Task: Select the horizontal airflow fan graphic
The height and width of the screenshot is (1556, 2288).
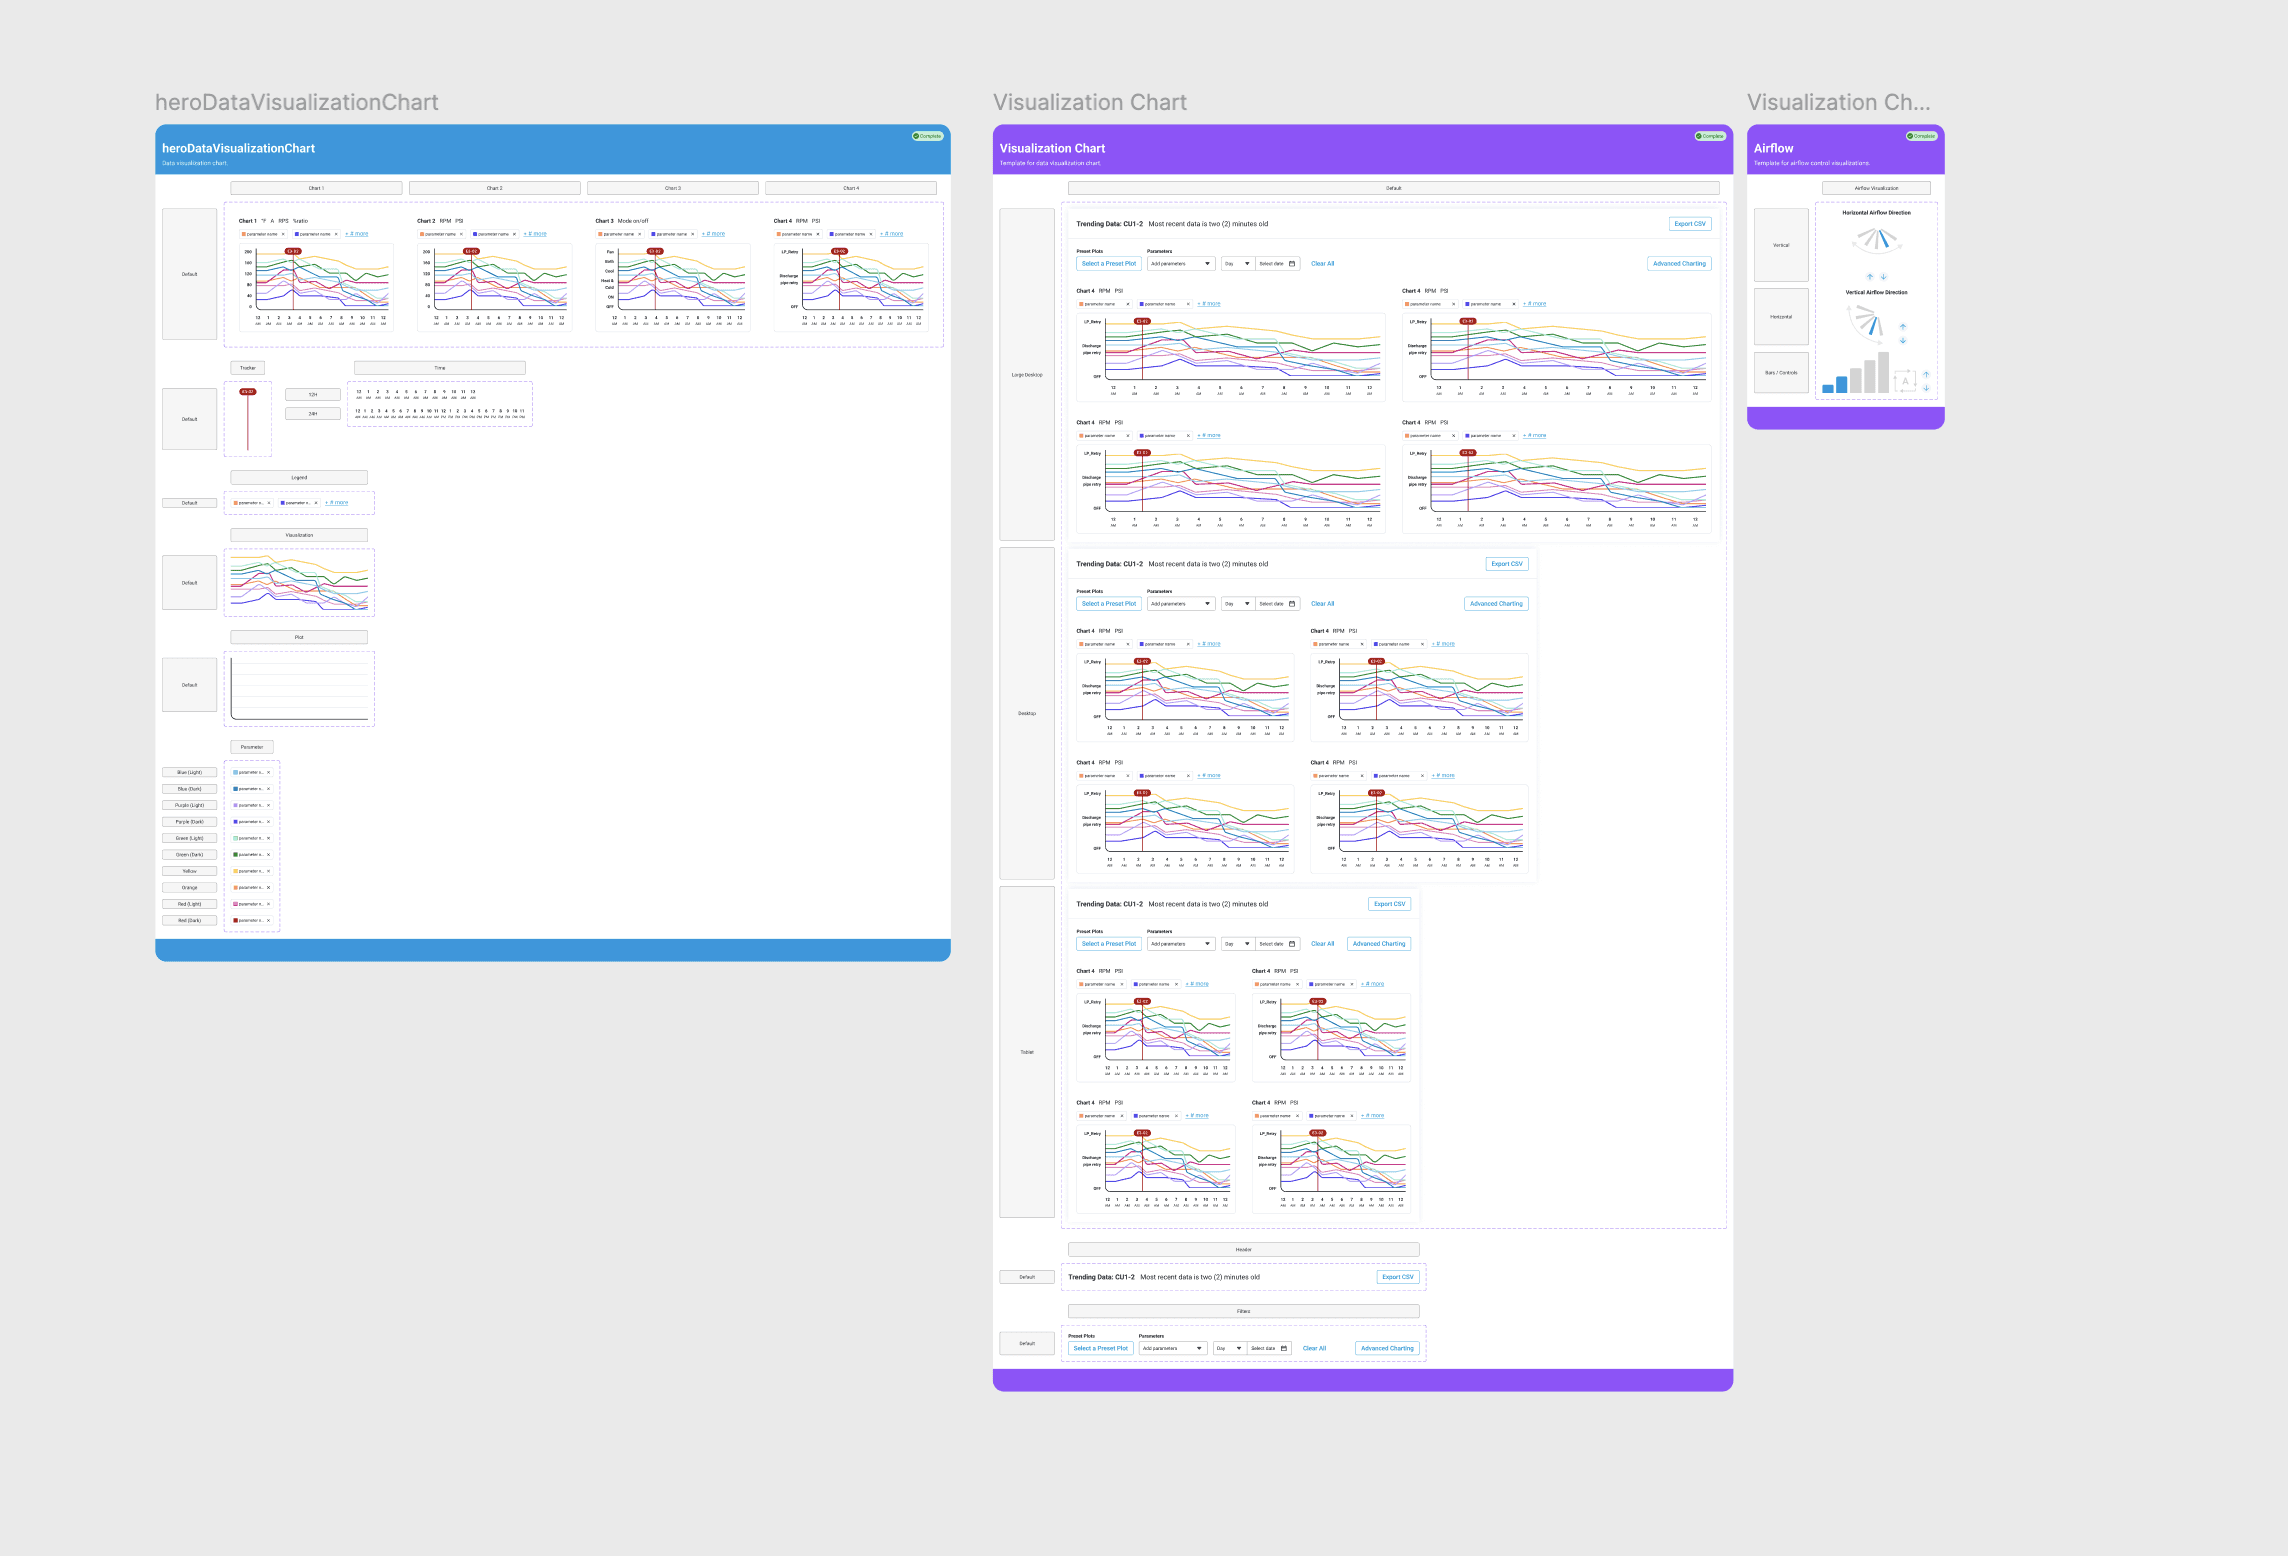Action: 1877,240
